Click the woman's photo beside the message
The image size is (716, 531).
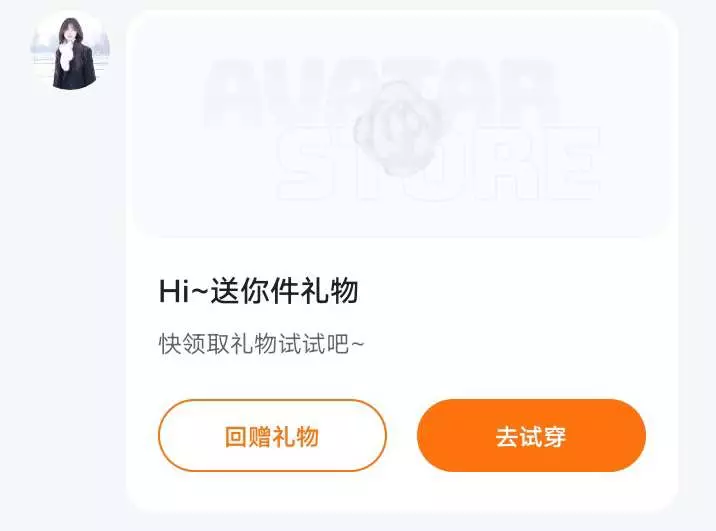click(70, 51)
